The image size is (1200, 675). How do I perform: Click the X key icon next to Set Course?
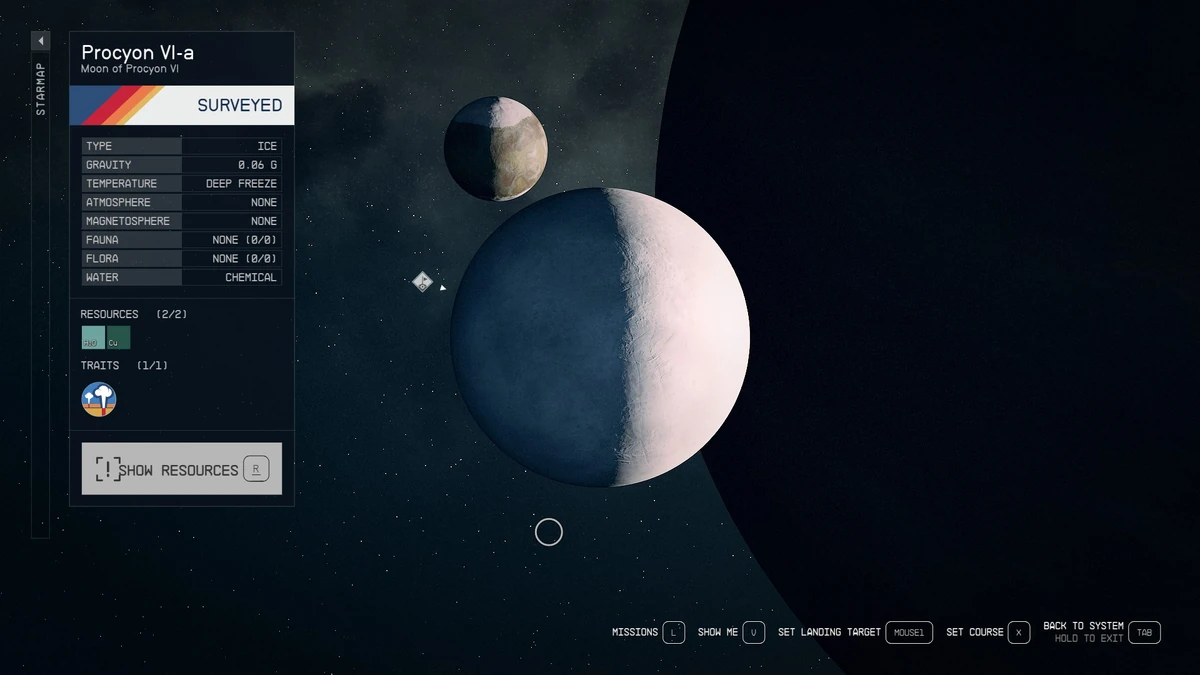coord(1019,632)
